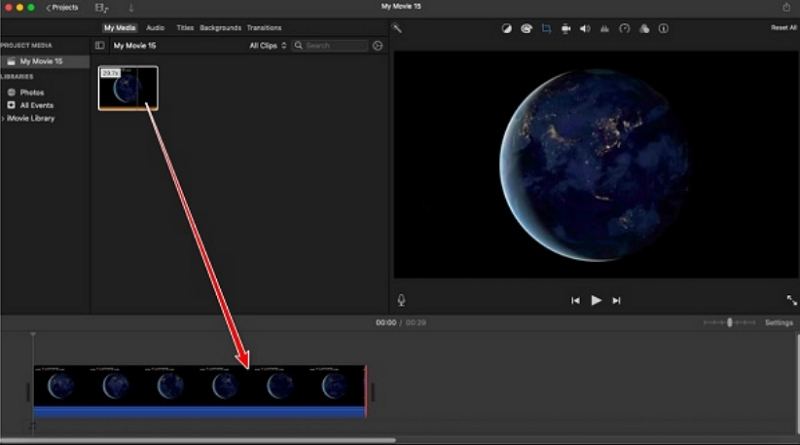Skip to previous clip button
The height and width of the screenshot is (445, 800).
tap(576, 301)
